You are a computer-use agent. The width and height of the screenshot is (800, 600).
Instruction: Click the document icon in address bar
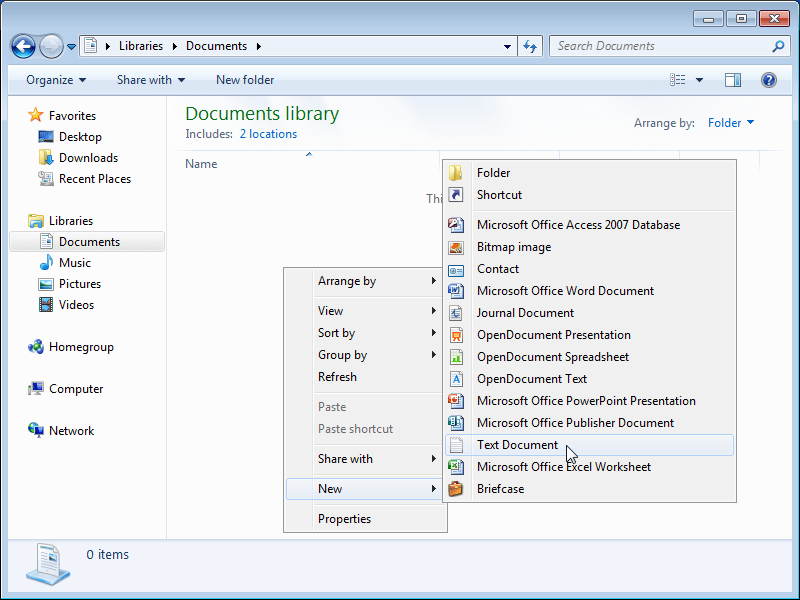[91, 46]
